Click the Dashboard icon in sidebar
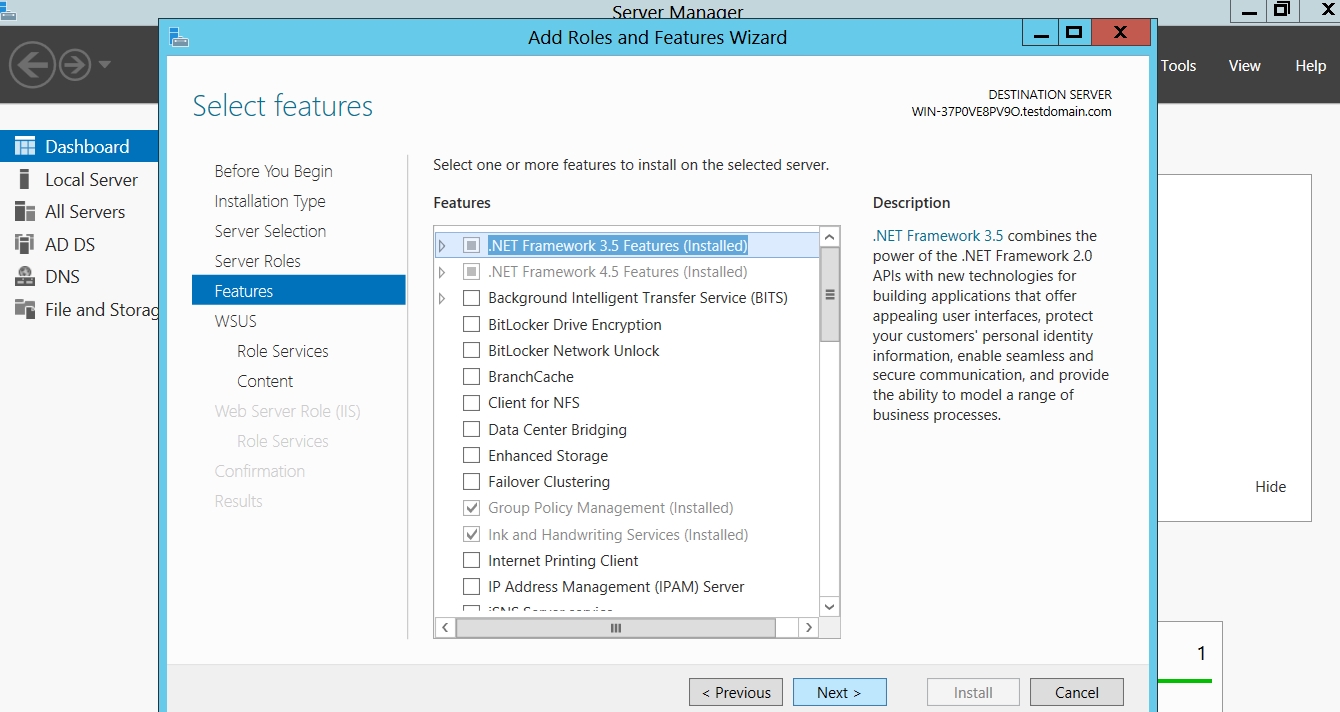 coord(25,146)
